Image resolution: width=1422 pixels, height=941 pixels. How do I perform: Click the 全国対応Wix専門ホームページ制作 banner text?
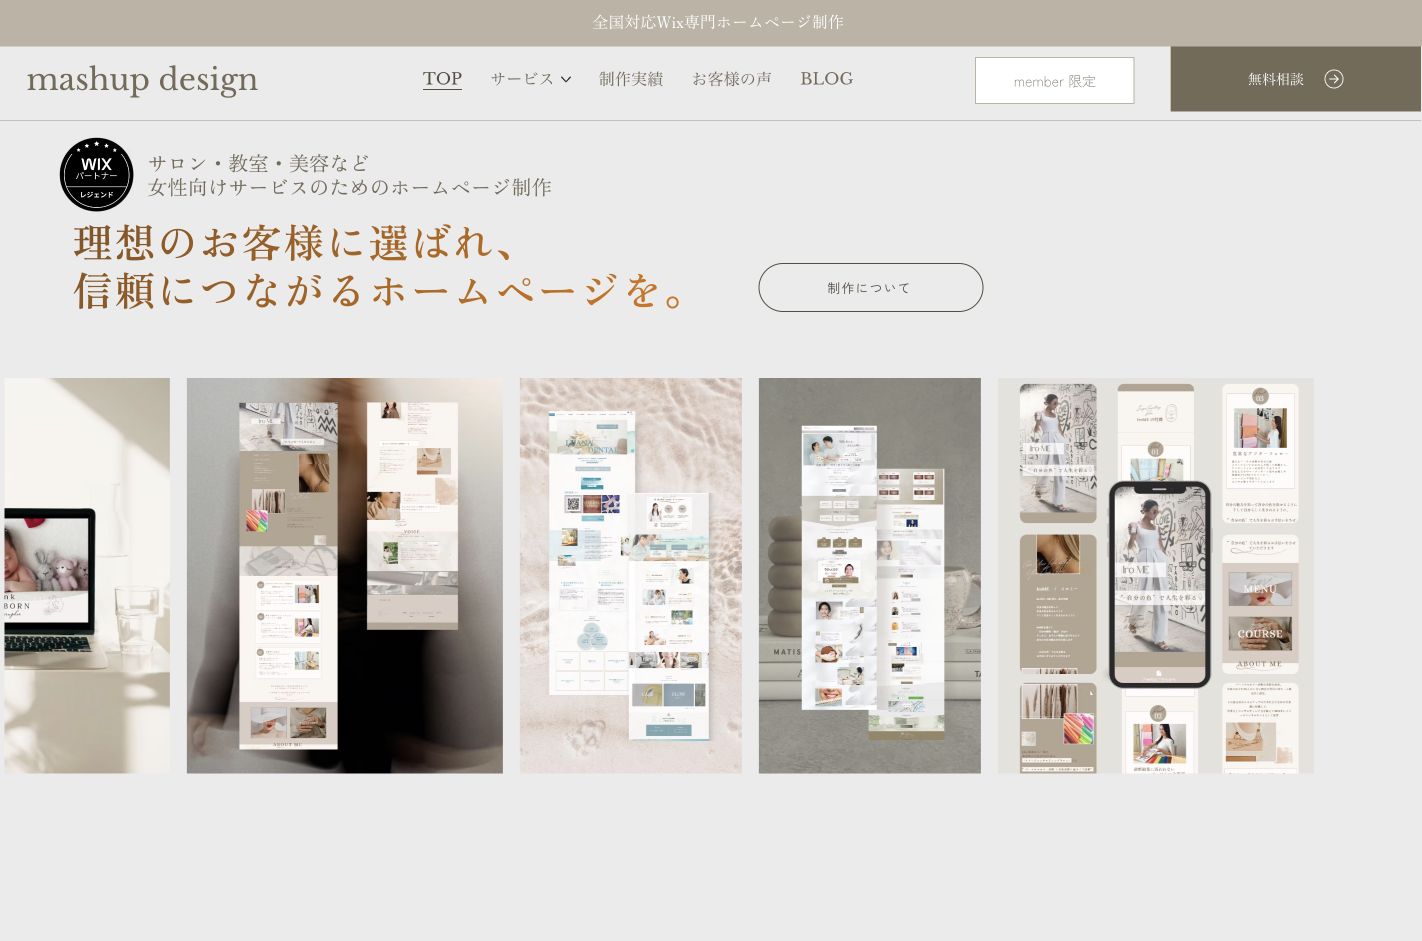(718, 22)
